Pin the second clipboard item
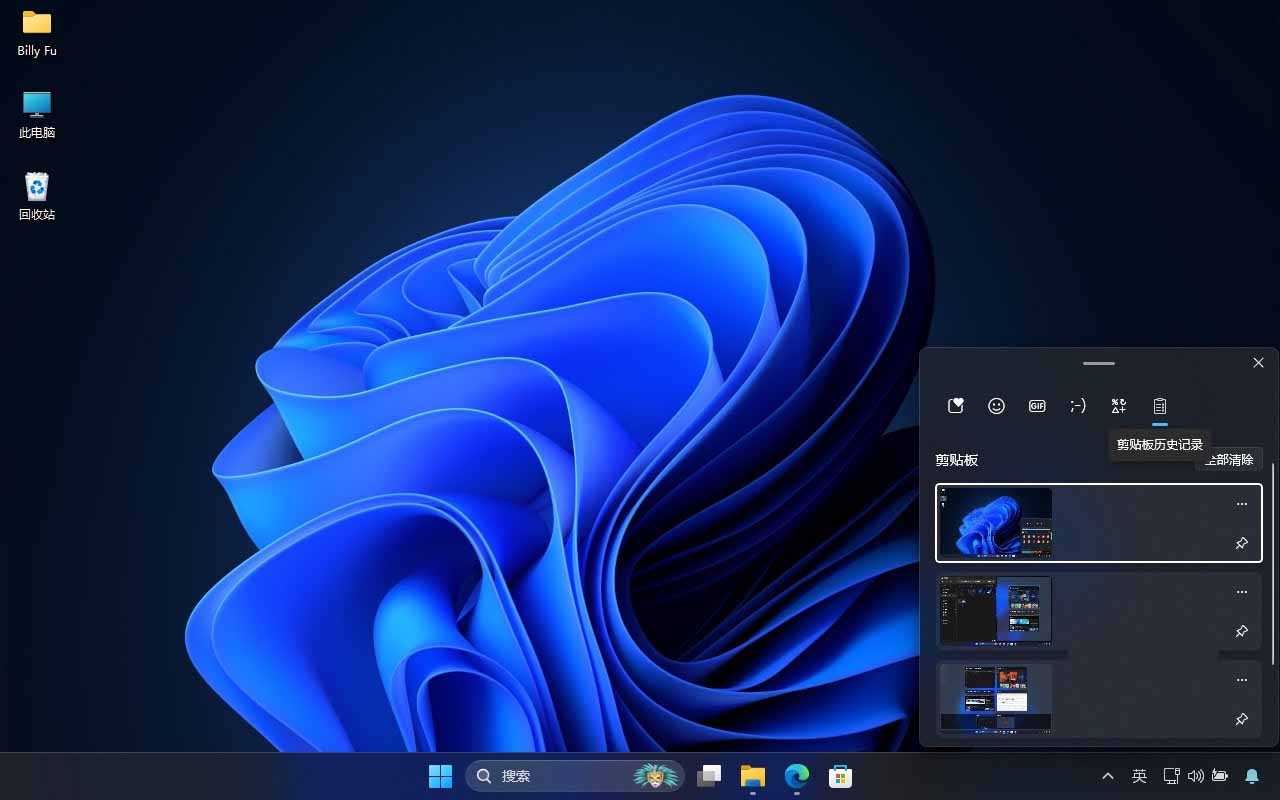 pyautogui.click(x=1241, y=631)
